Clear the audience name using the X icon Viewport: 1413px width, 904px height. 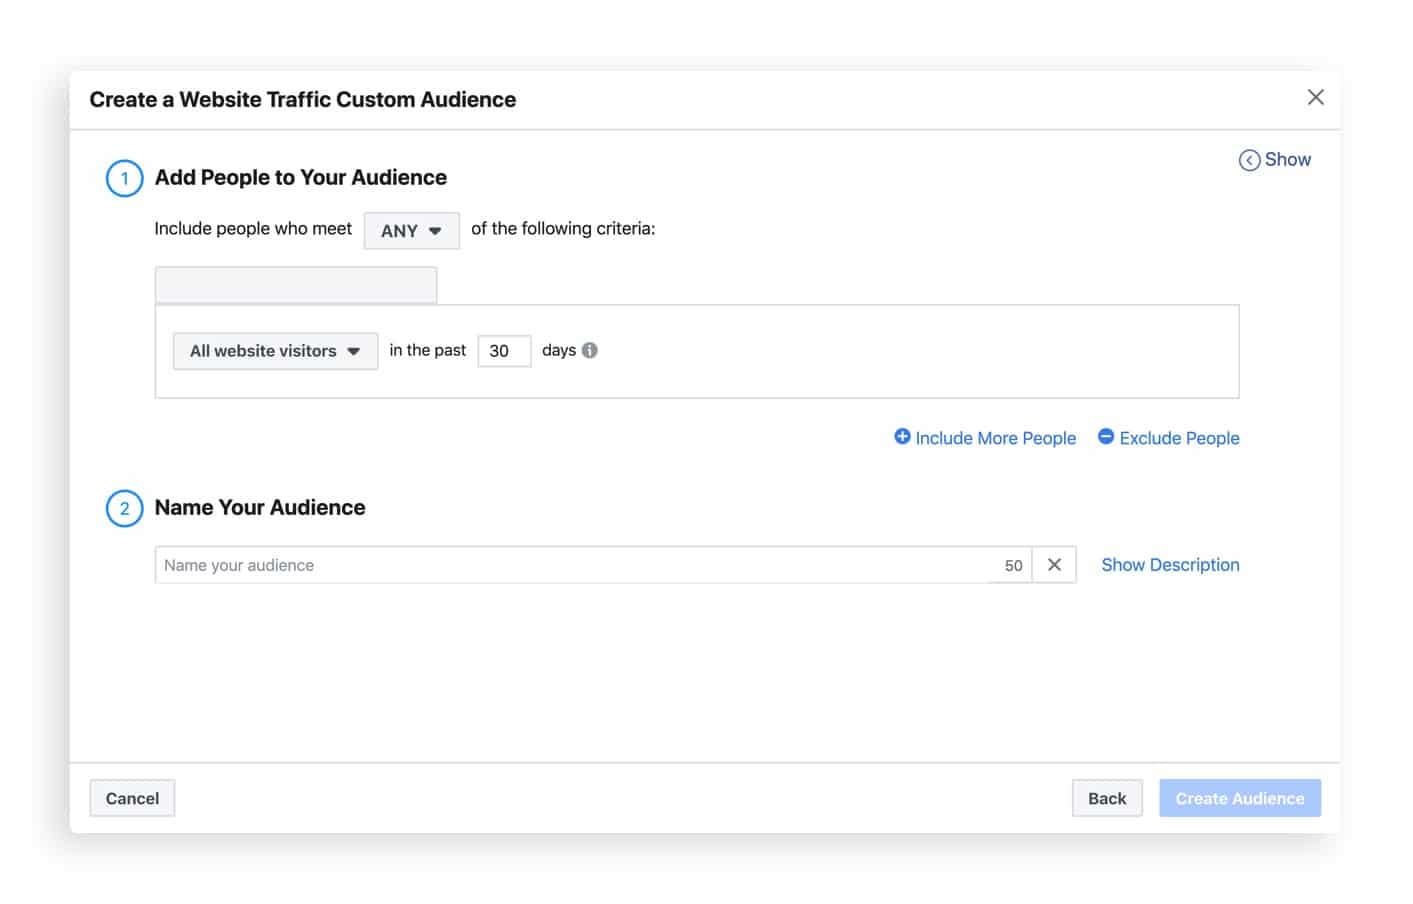tap(1053, 565)
